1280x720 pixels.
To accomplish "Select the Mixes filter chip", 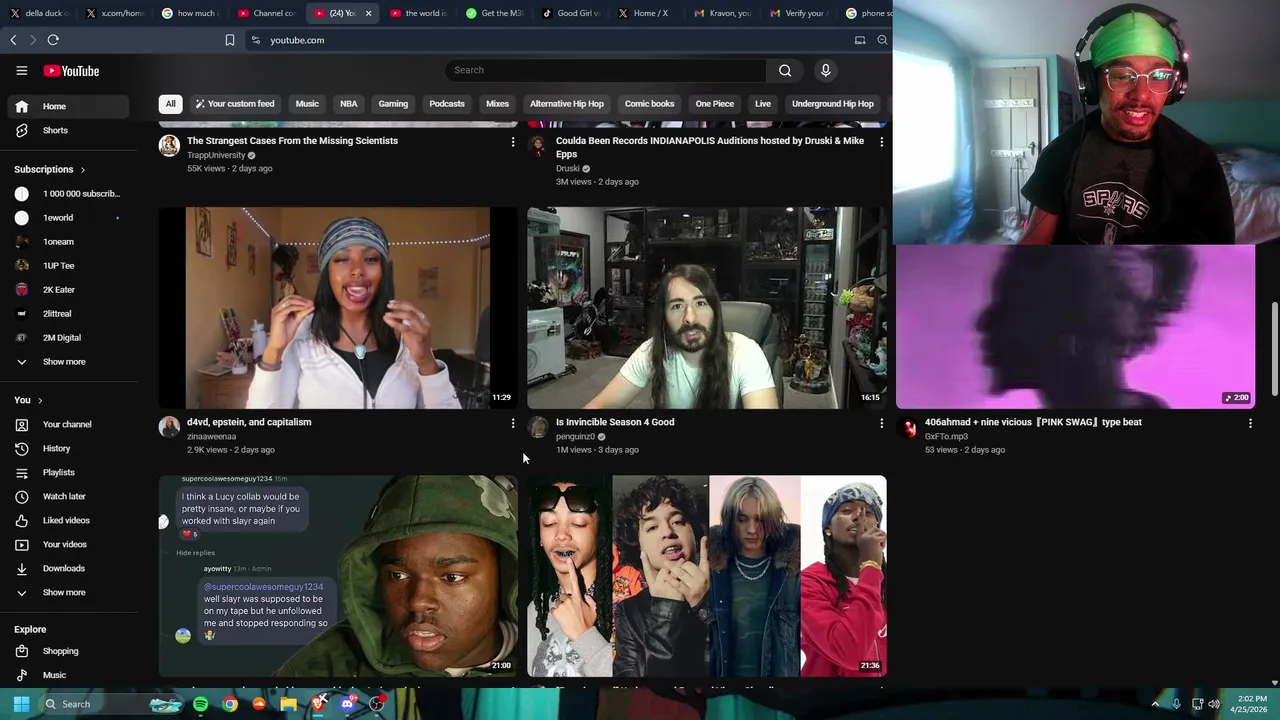I will coord(497,104).
